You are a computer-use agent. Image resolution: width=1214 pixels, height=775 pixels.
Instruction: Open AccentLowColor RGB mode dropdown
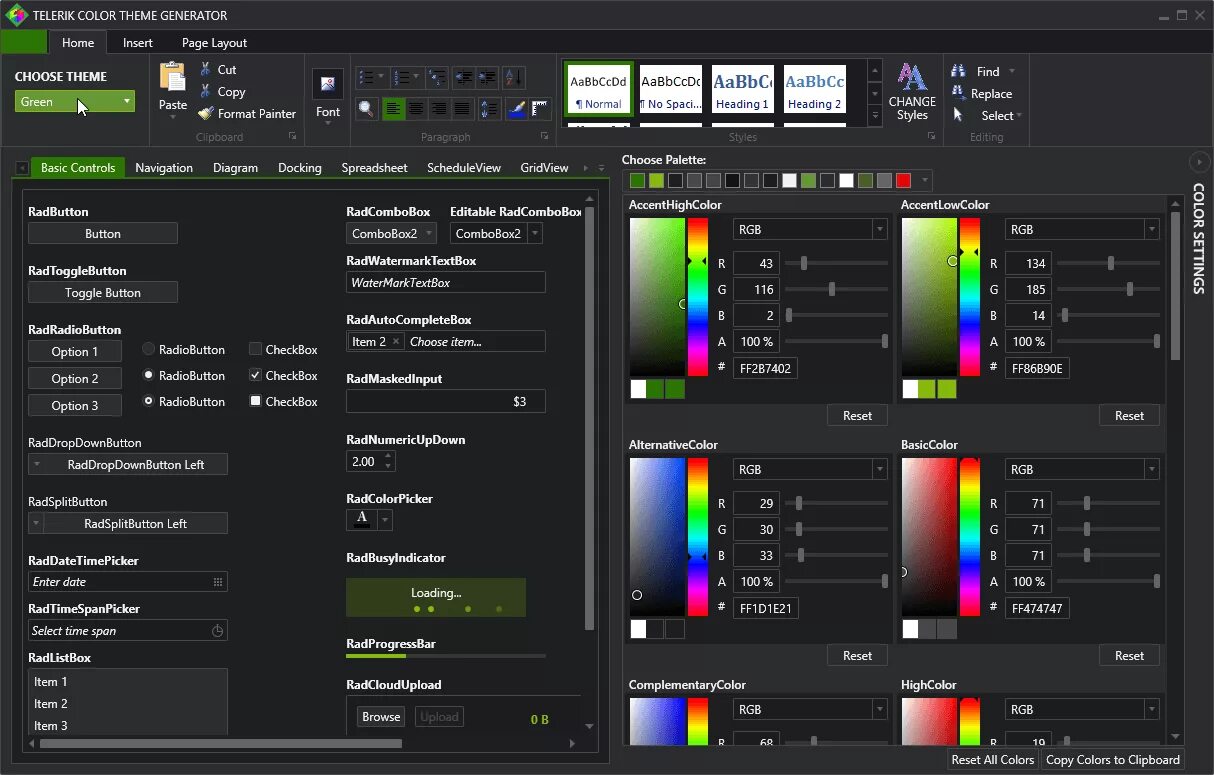[x=1151, y=229]
